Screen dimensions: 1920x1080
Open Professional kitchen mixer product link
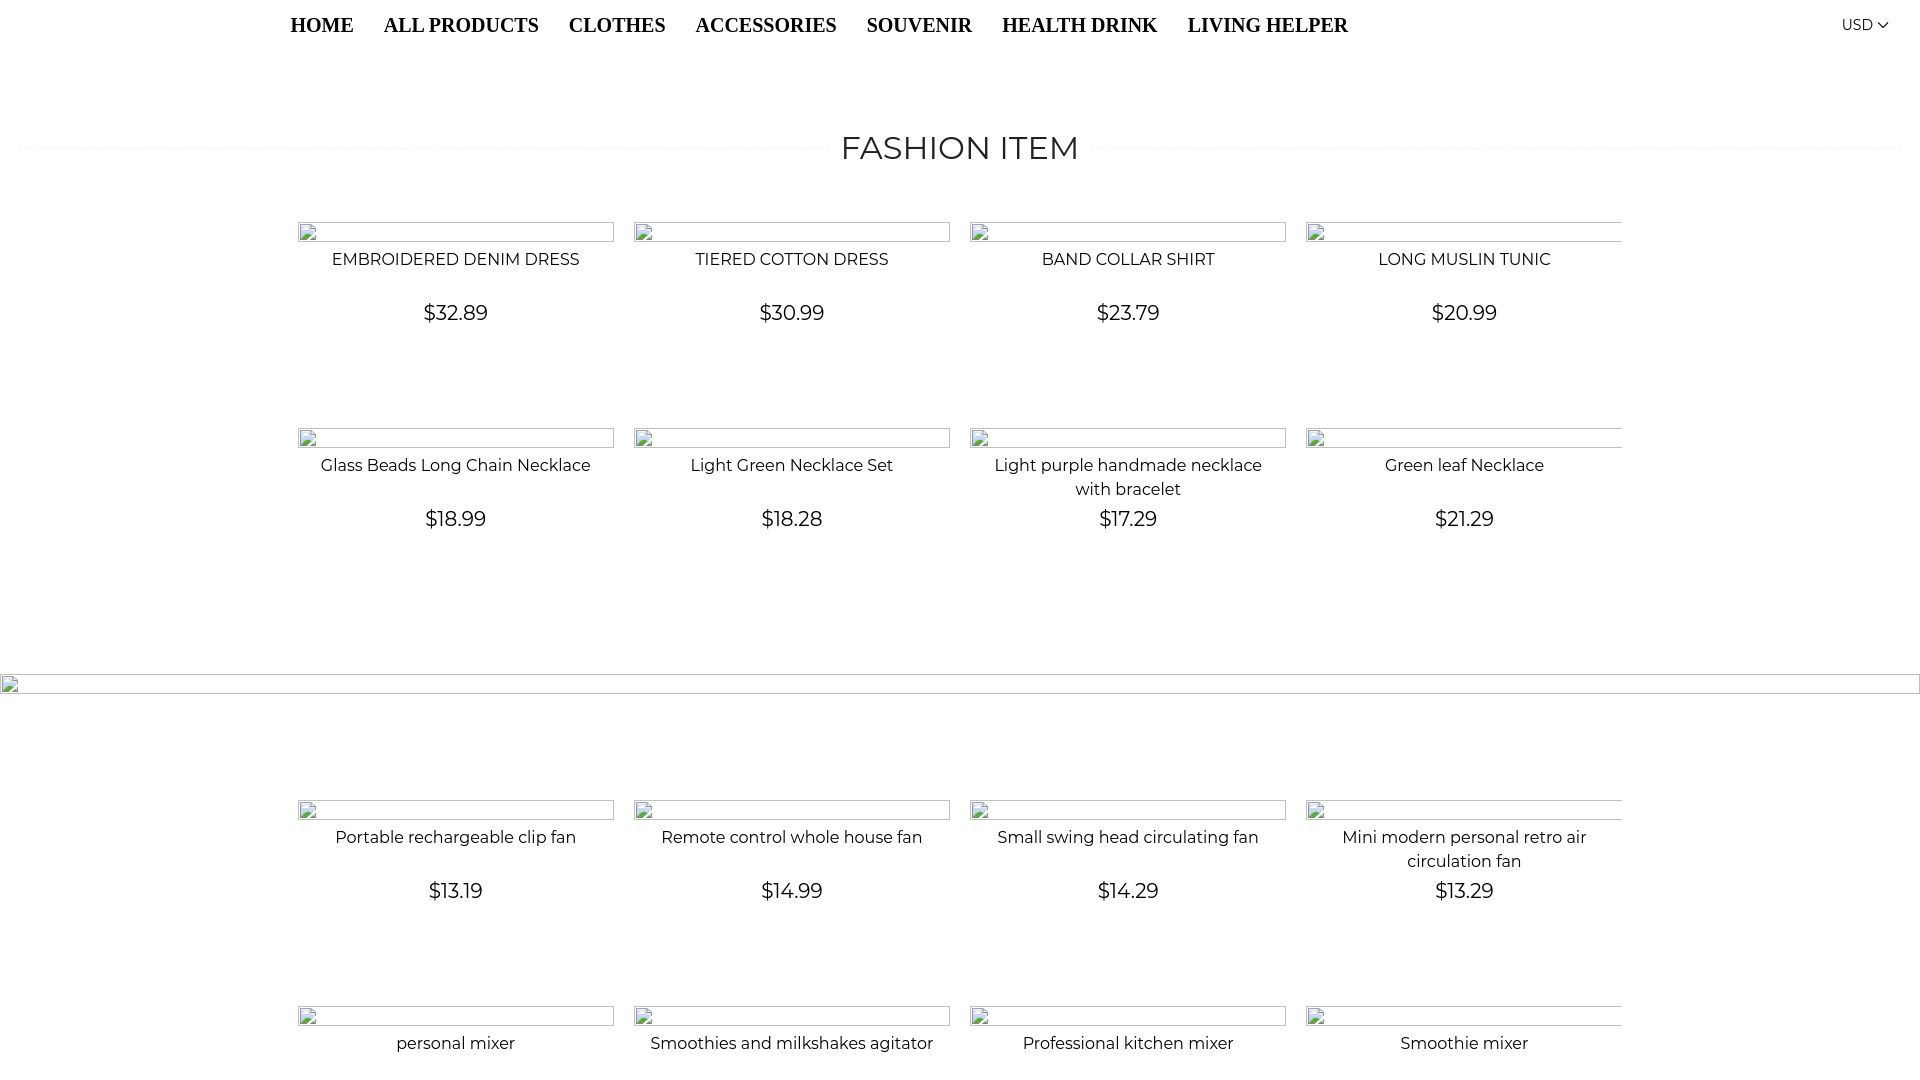tap(1127, 1044)
